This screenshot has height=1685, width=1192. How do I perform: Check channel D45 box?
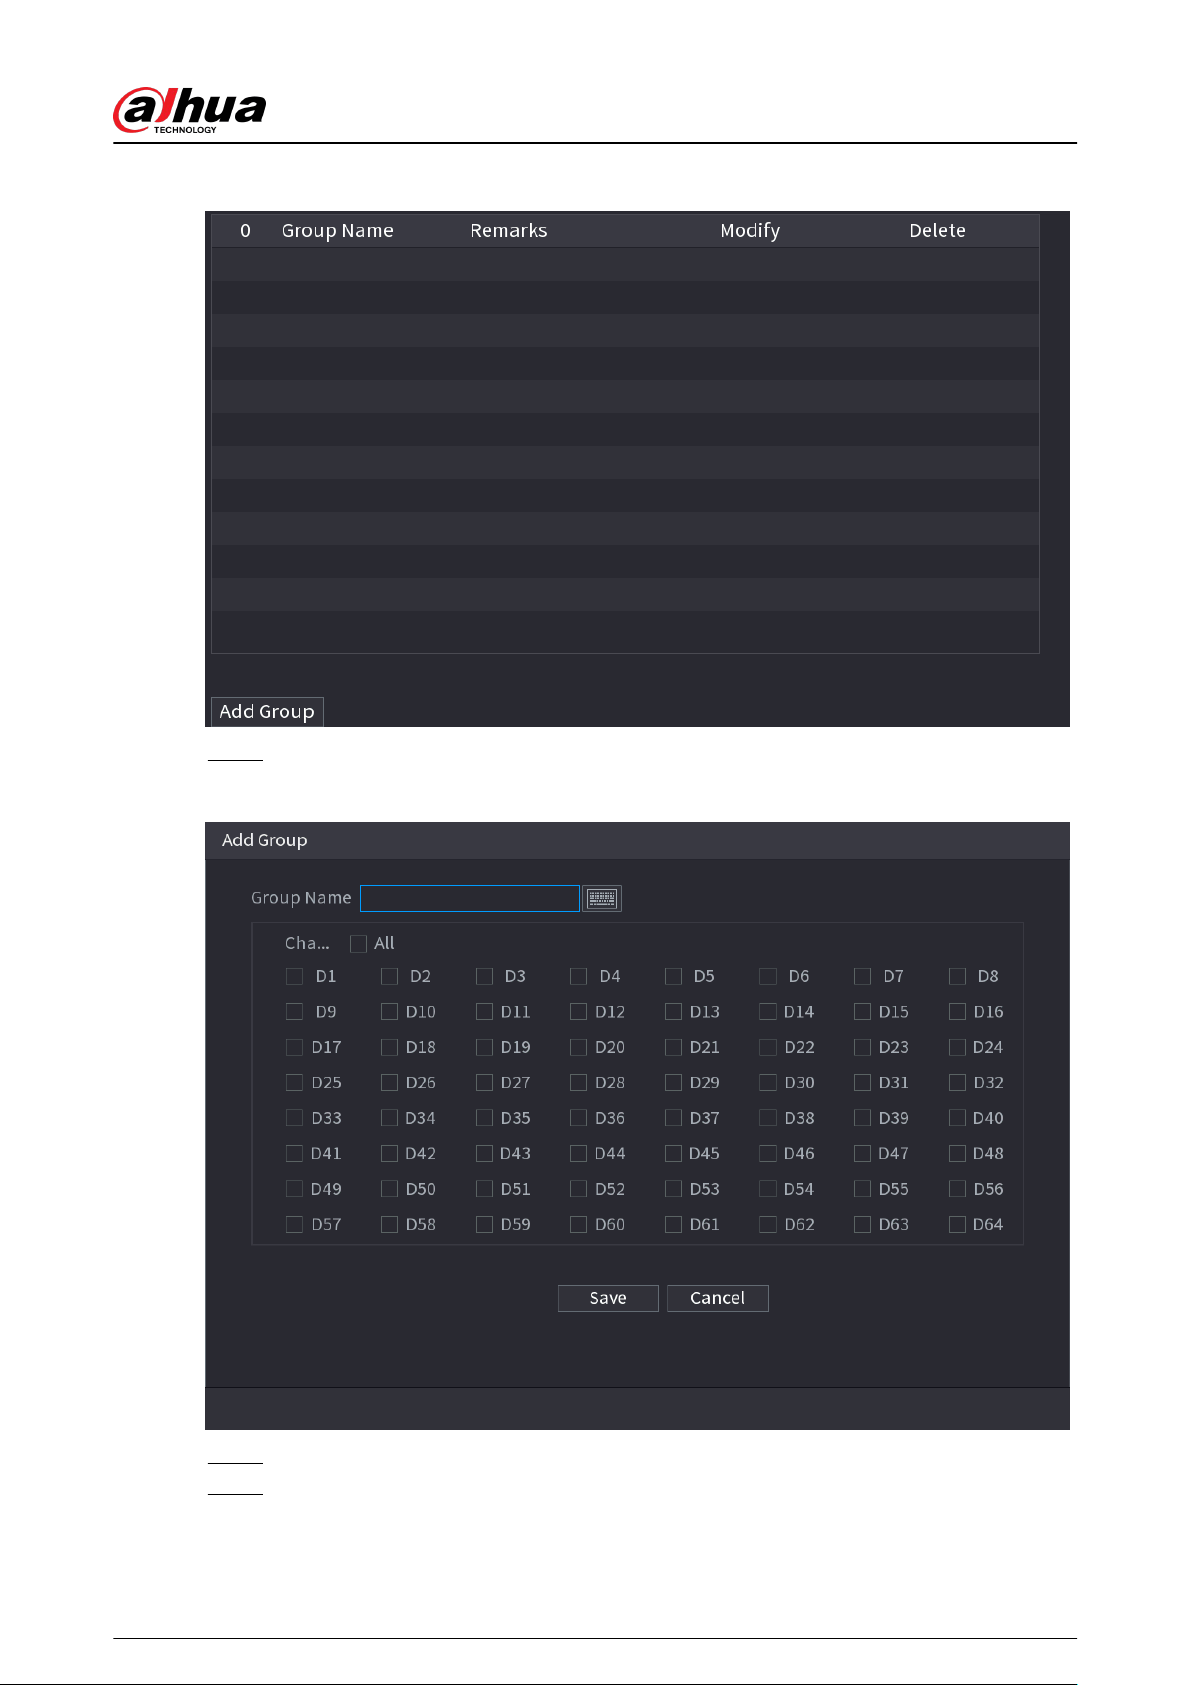coord(673,1154)
